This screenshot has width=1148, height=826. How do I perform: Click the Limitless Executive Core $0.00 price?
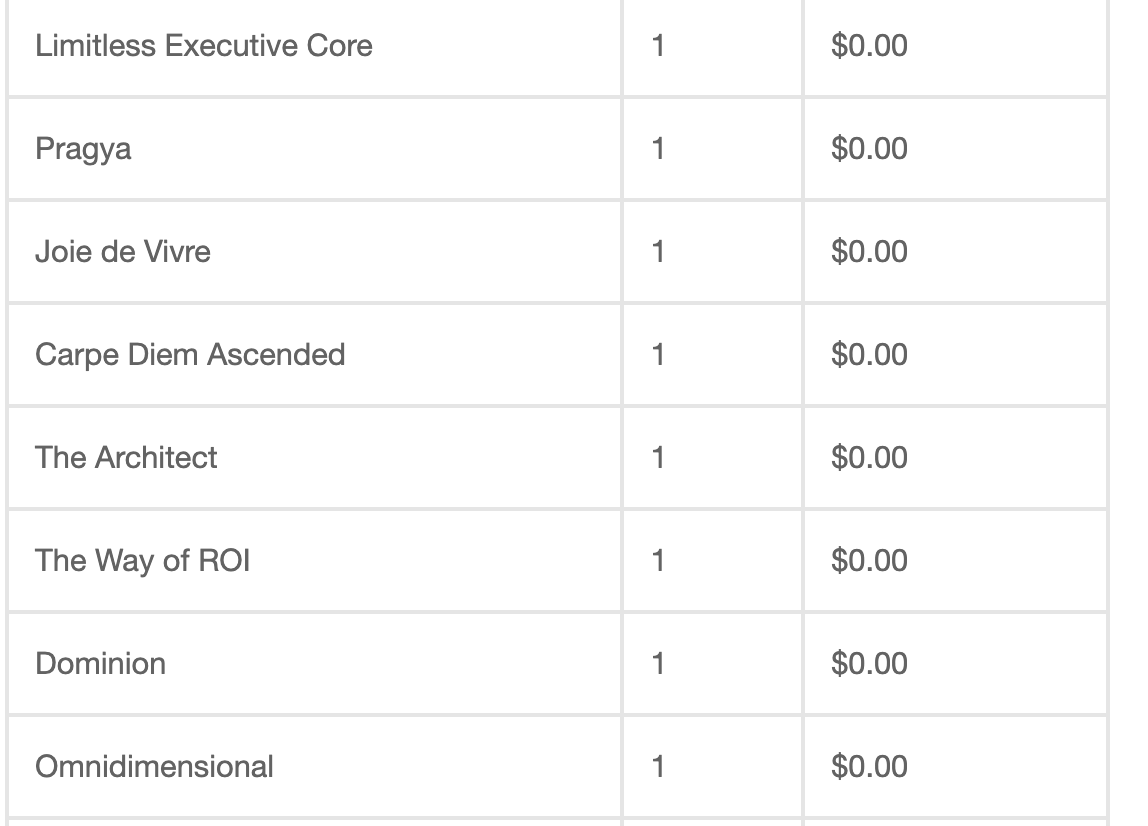coord(869,45)
